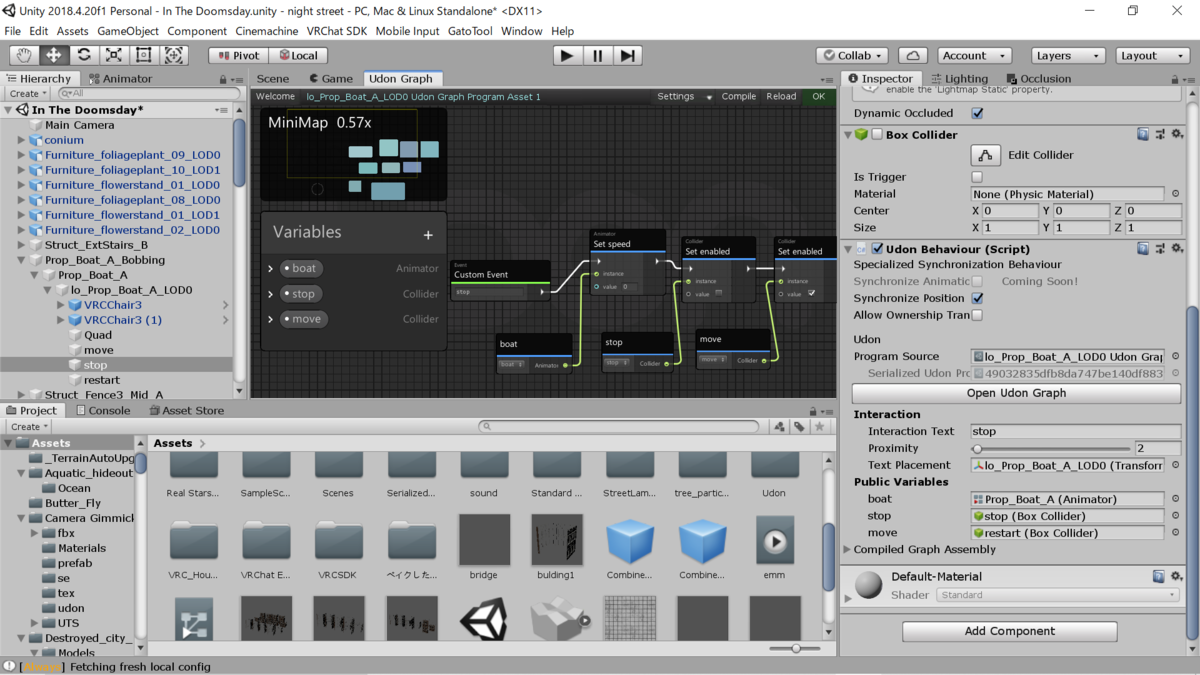
Task: Click Compile in Udon Graph toolbar
Action: click(x=739, y=96)
